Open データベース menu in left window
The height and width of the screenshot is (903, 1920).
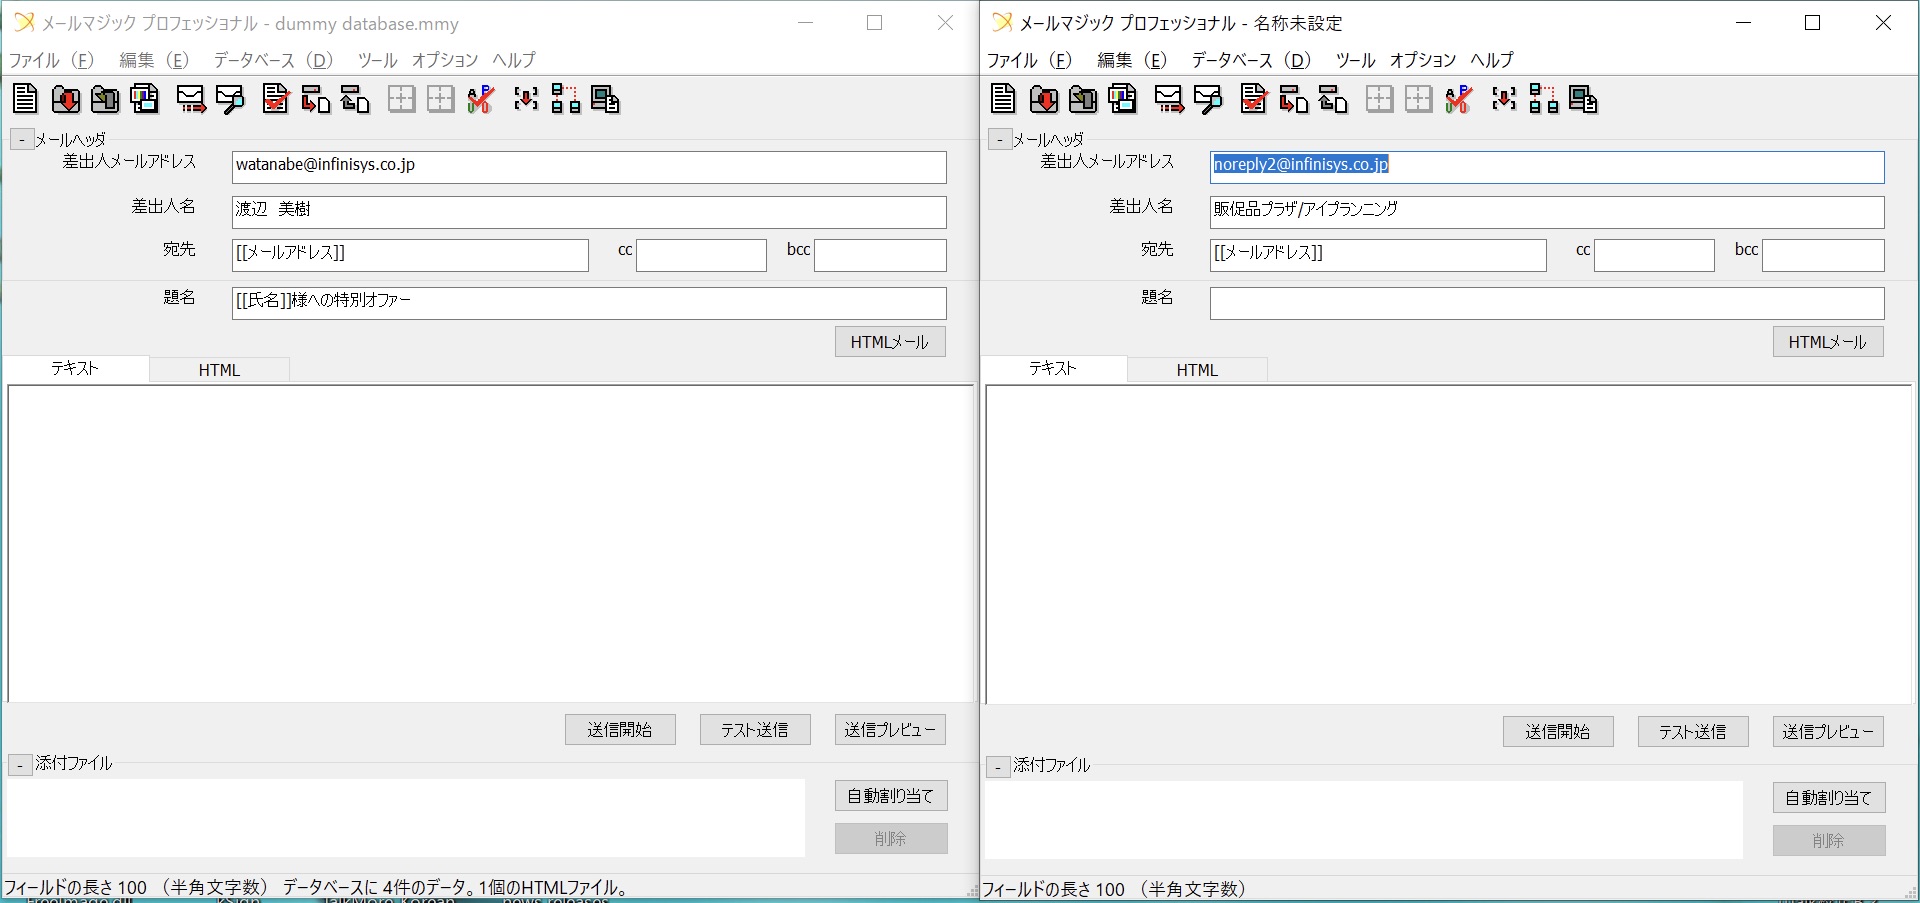[x=272, y=60]
